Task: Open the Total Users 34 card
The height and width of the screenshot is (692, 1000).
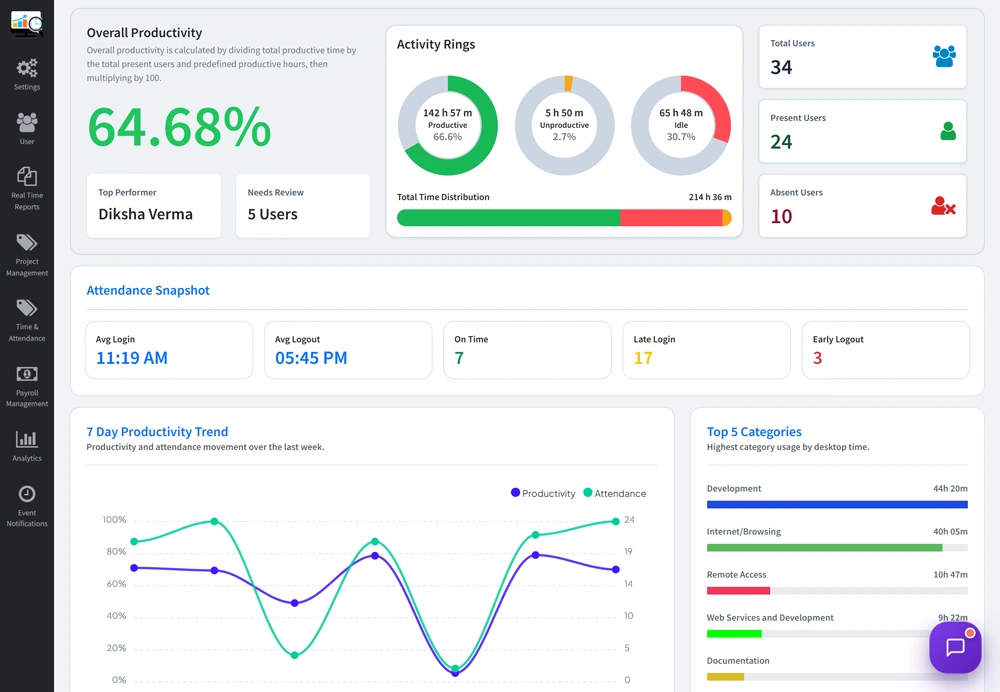Action: (862, 57)
